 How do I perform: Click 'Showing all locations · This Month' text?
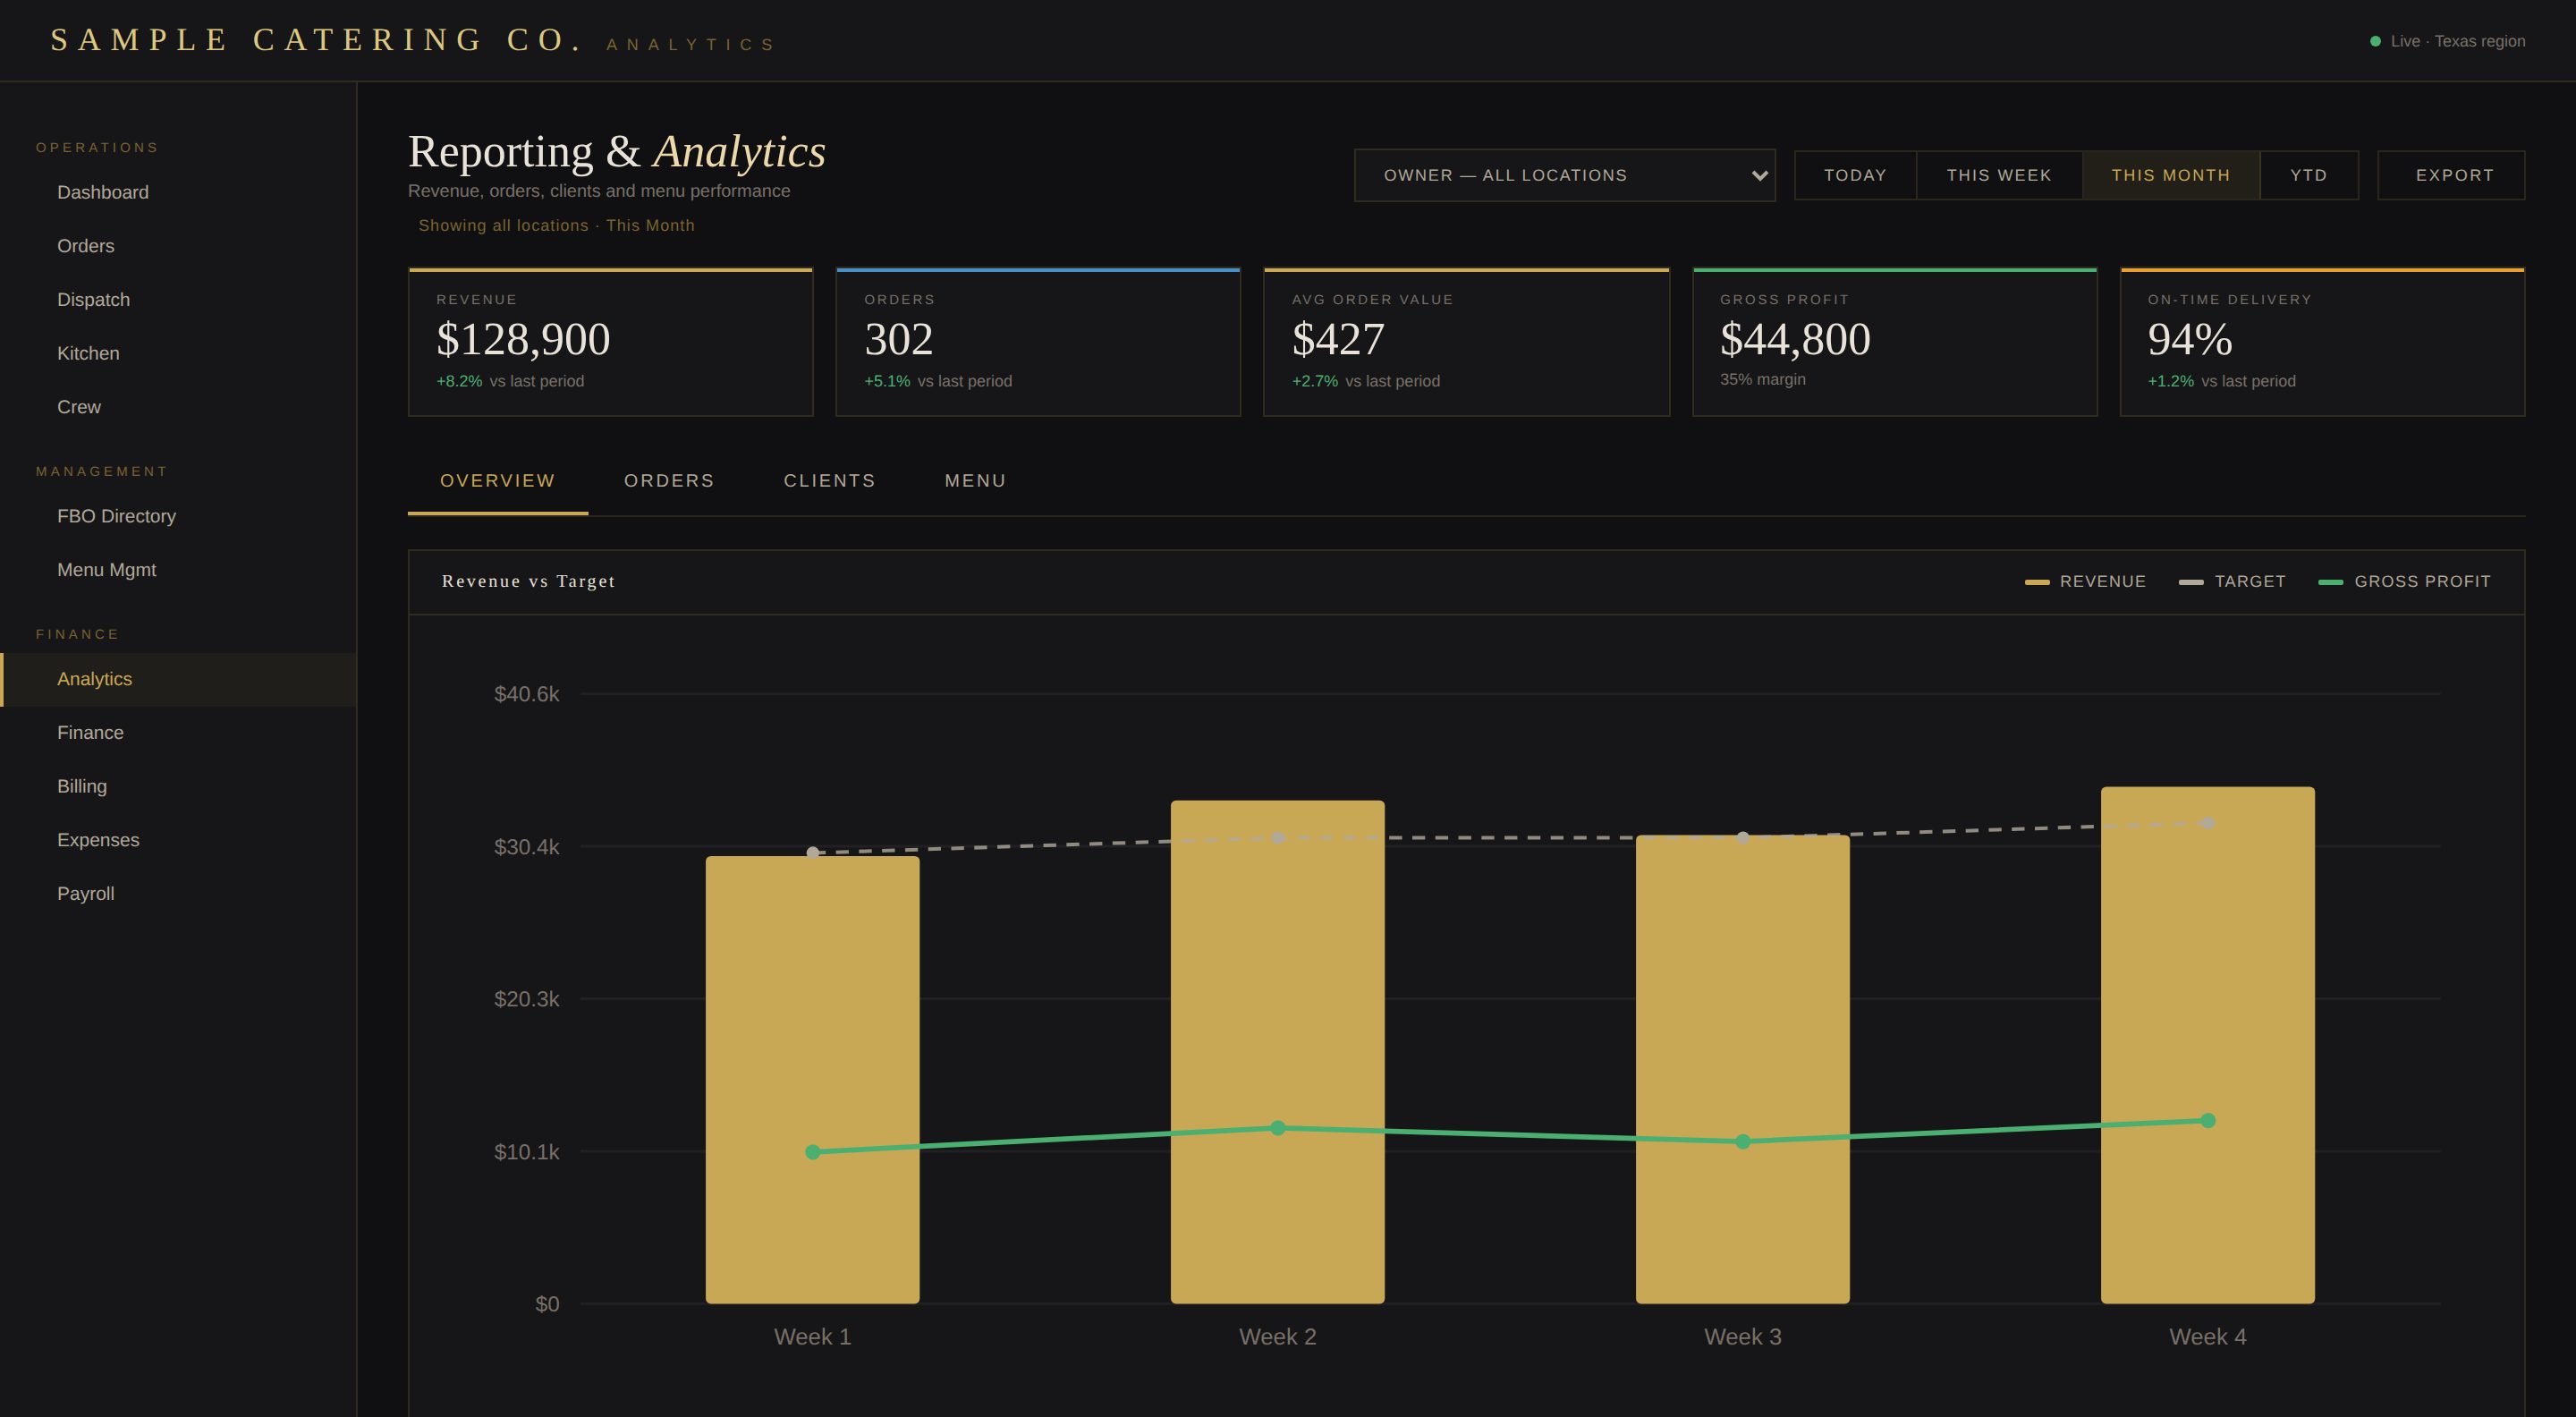pyautogui.click(x=556, y=226)
